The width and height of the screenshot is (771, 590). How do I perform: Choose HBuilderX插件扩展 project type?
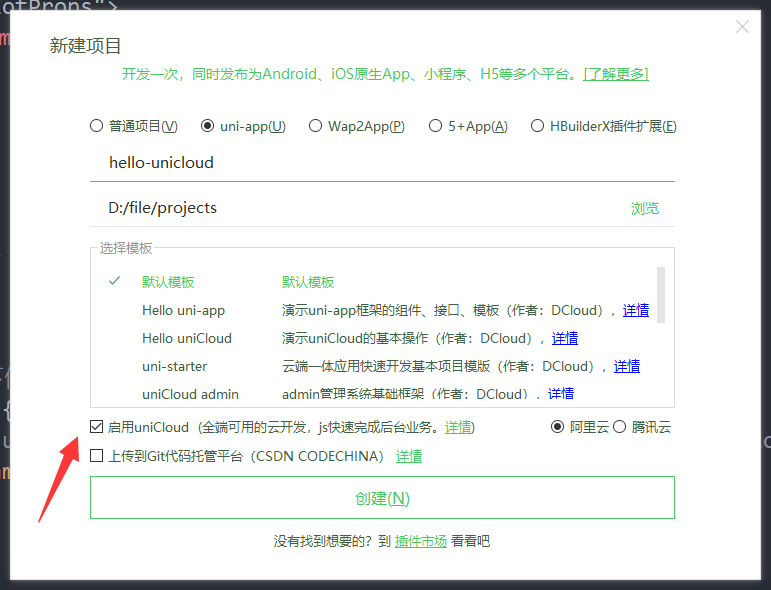click(x=538, y=126)
